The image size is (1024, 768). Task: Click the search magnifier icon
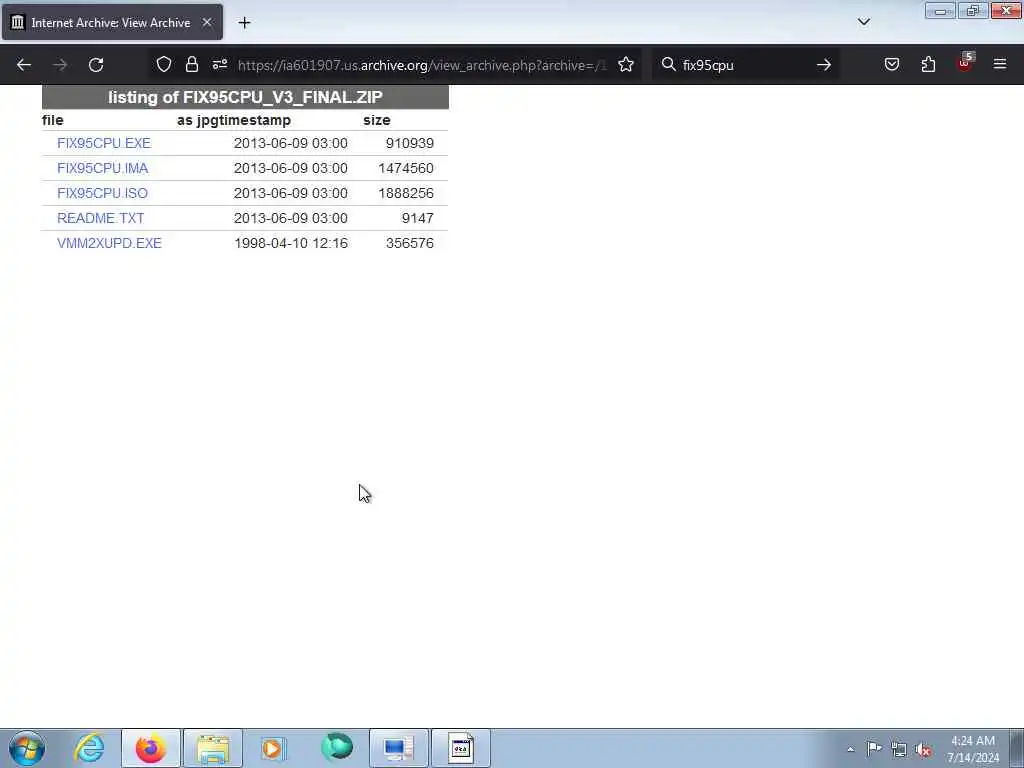[668, 64]
